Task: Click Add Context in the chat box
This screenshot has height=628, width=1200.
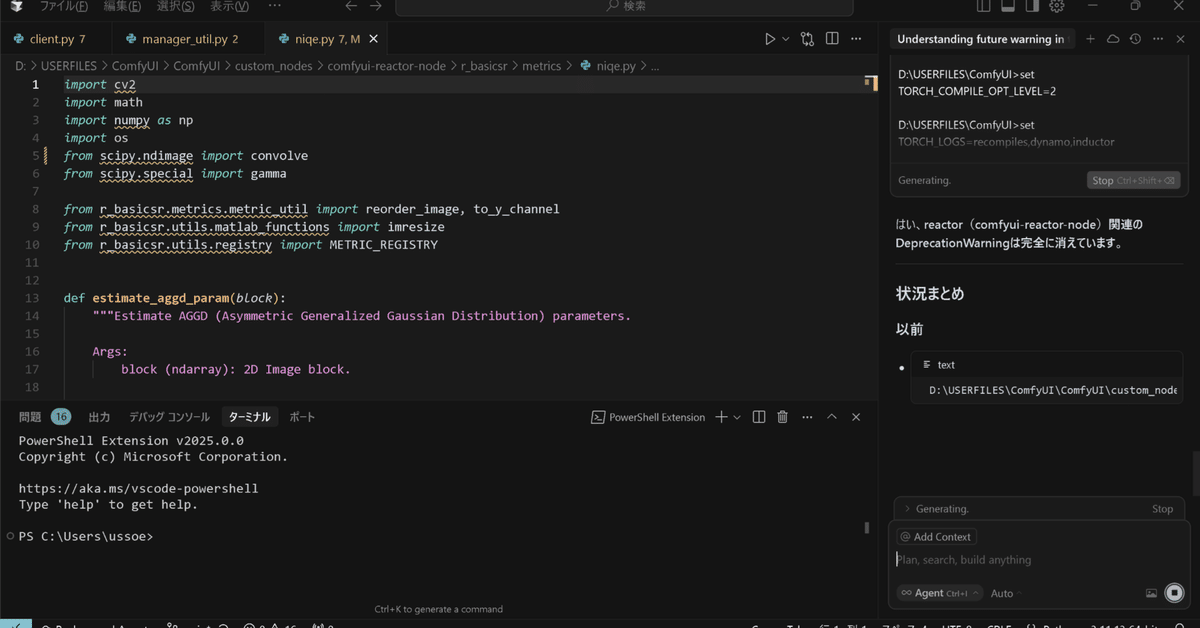Action: click(x=936, y=536)
